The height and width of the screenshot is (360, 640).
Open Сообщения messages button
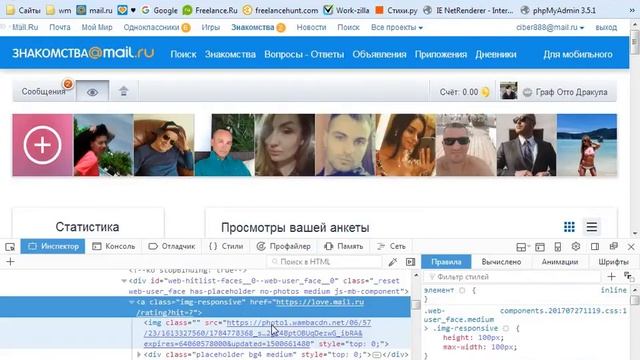click(x=44, y=91)
